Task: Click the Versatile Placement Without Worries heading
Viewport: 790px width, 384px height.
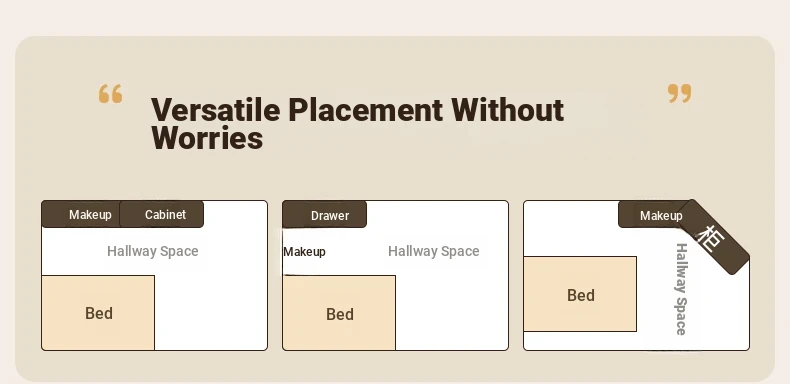Action: click(357, 123)
